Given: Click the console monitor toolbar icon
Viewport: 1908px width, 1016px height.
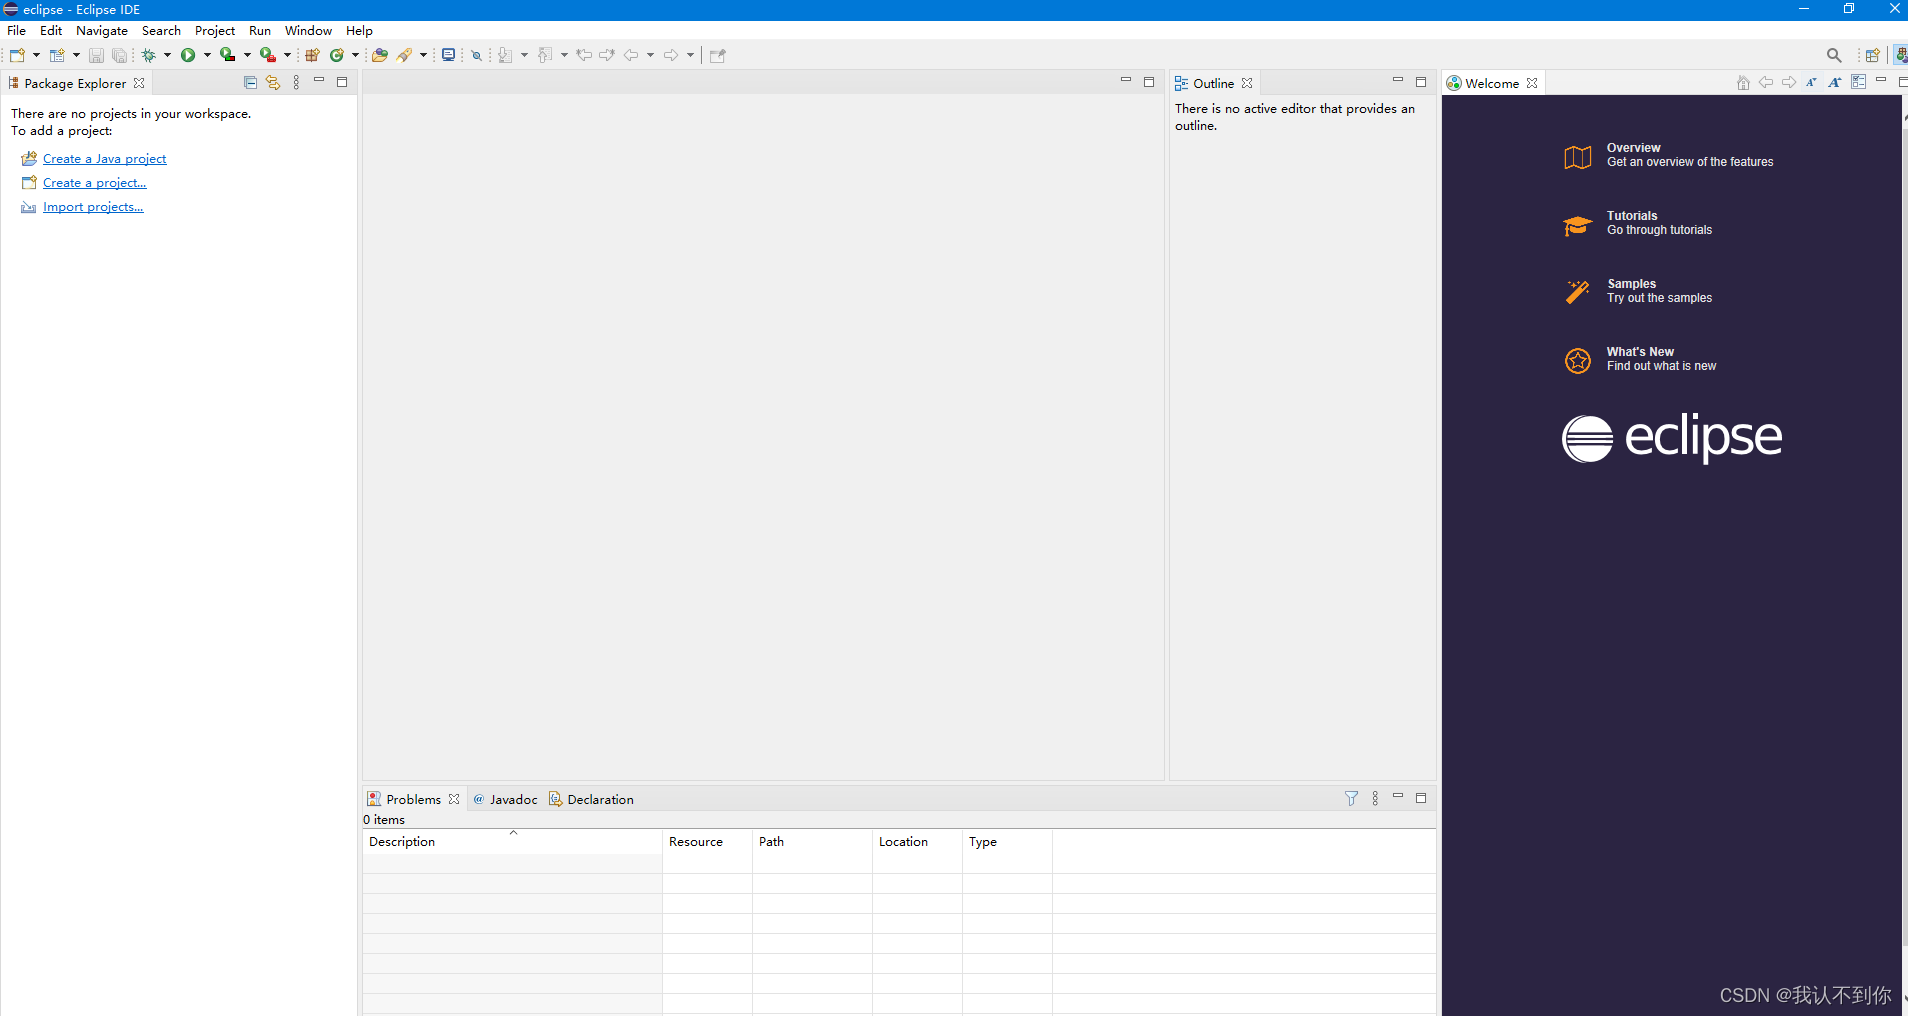Looking at the screenshot, I should (x=448, y=55).
